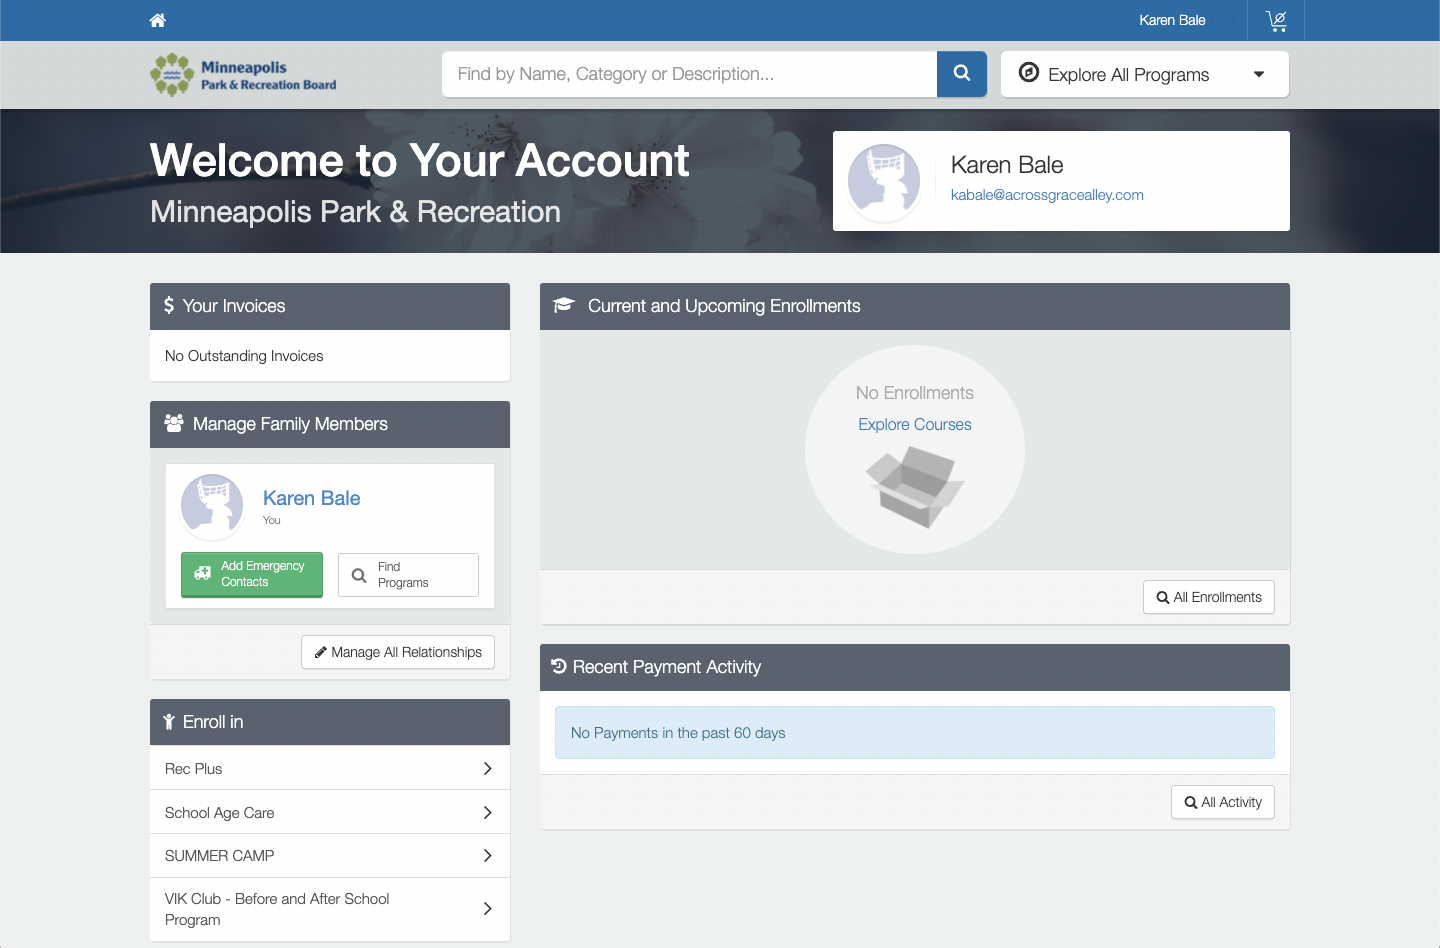Click the Add Emergency Contacts button

252,574
